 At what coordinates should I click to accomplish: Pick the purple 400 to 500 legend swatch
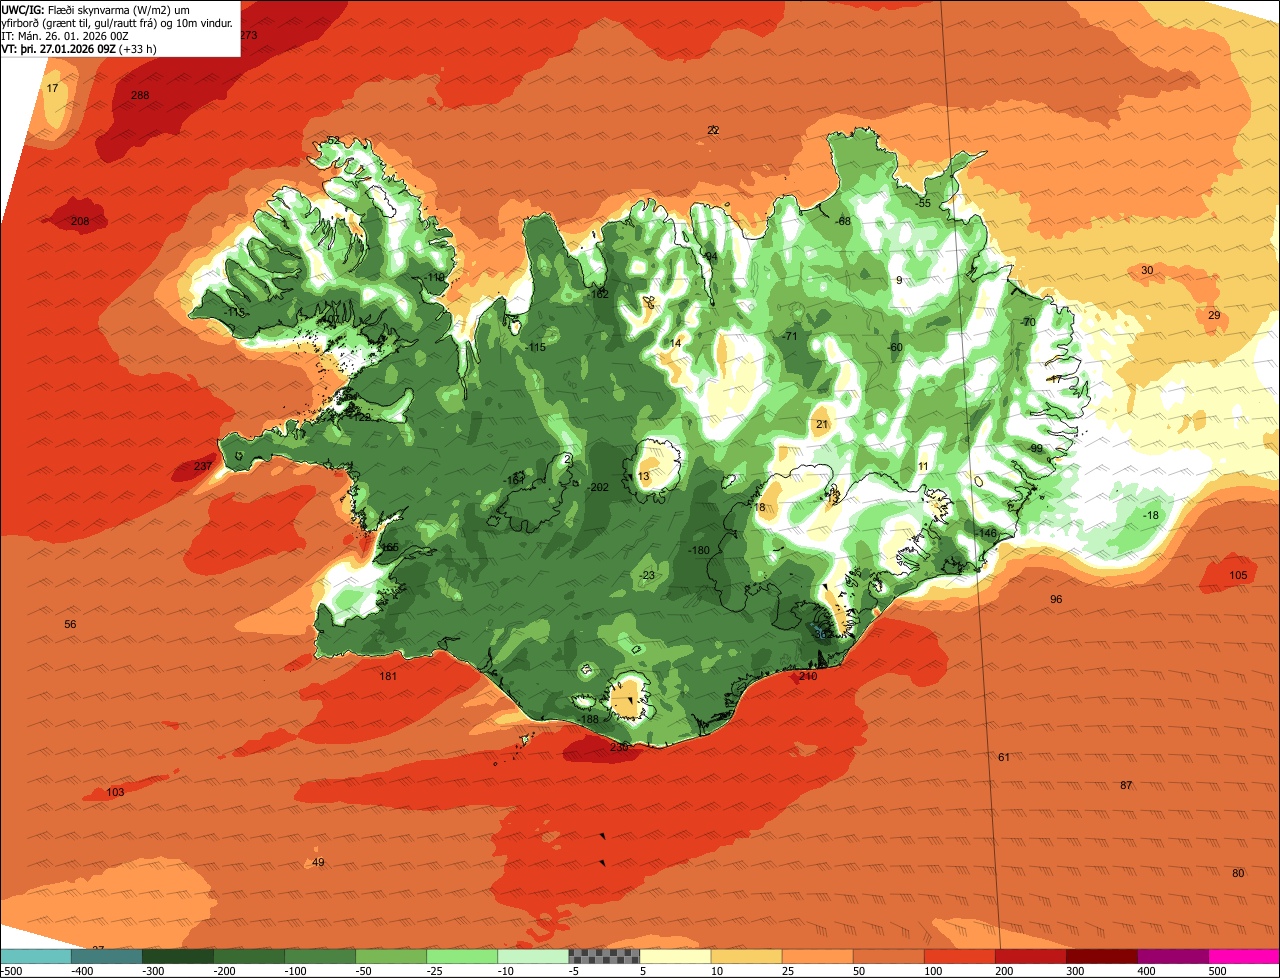(x=1172, y=956)
